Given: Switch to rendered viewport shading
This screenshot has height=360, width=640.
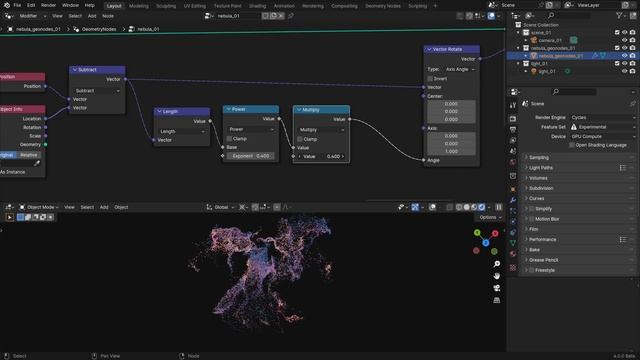Looking at the screenshot, I should click(x=482, y=207).
